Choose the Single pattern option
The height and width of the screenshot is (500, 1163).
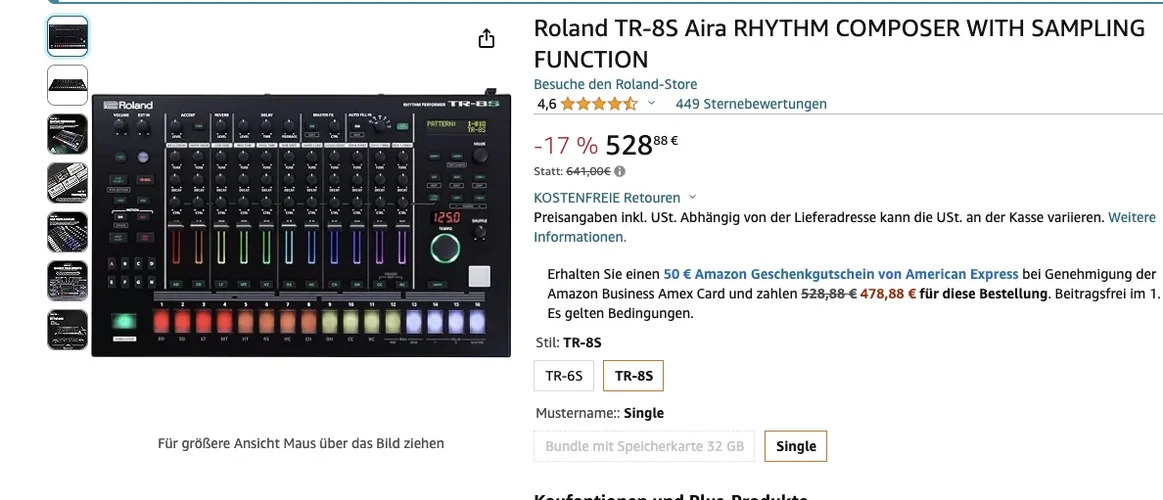pos(796,447)
